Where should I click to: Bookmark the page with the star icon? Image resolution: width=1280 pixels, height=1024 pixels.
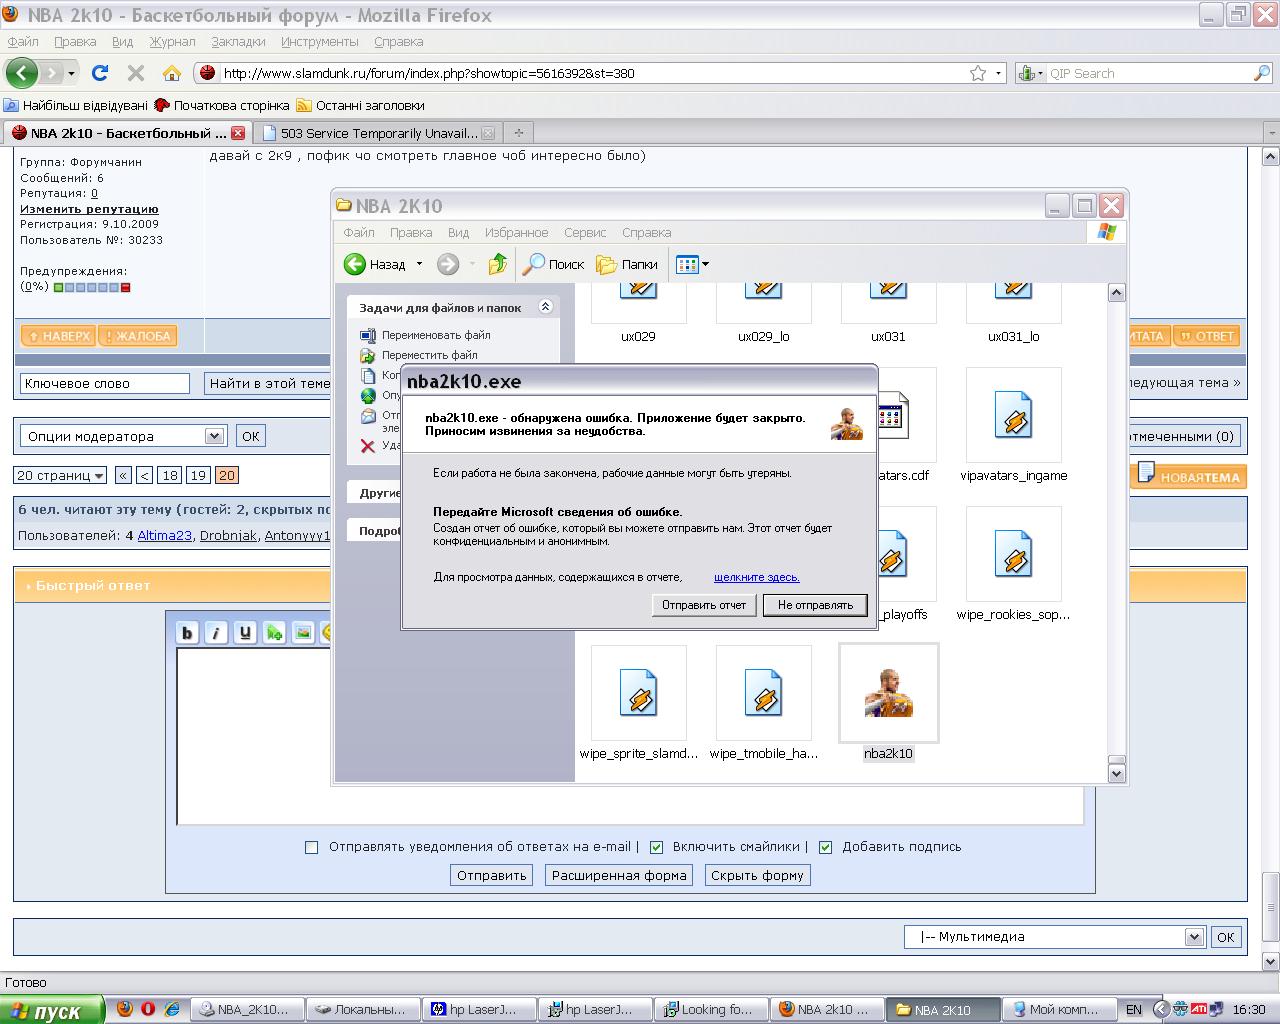click(x=978, y=73)
